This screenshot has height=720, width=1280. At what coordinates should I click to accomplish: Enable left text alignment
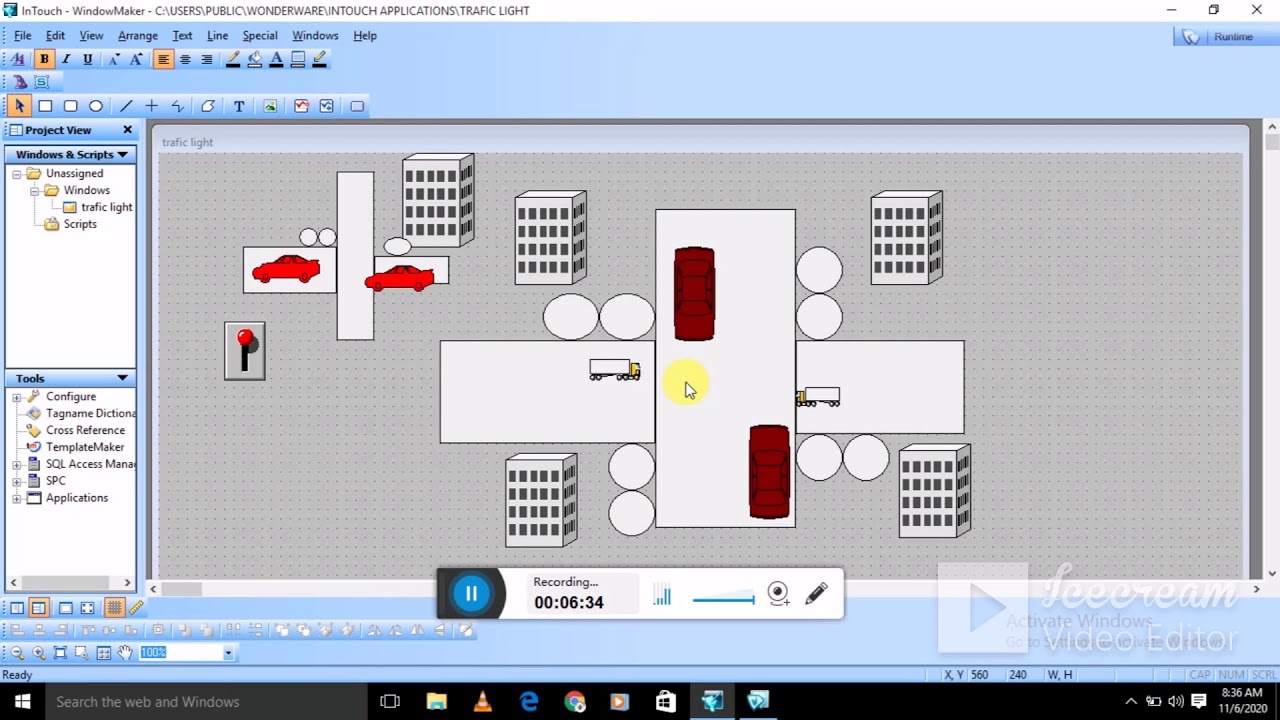click(x=163, y=60)
